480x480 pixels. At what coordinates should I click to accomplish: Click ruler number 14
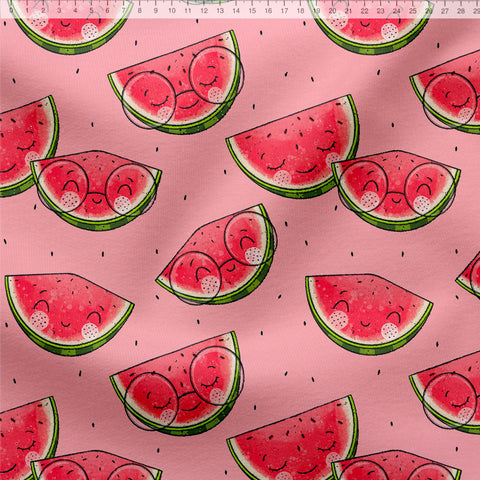tap(236, 11)
